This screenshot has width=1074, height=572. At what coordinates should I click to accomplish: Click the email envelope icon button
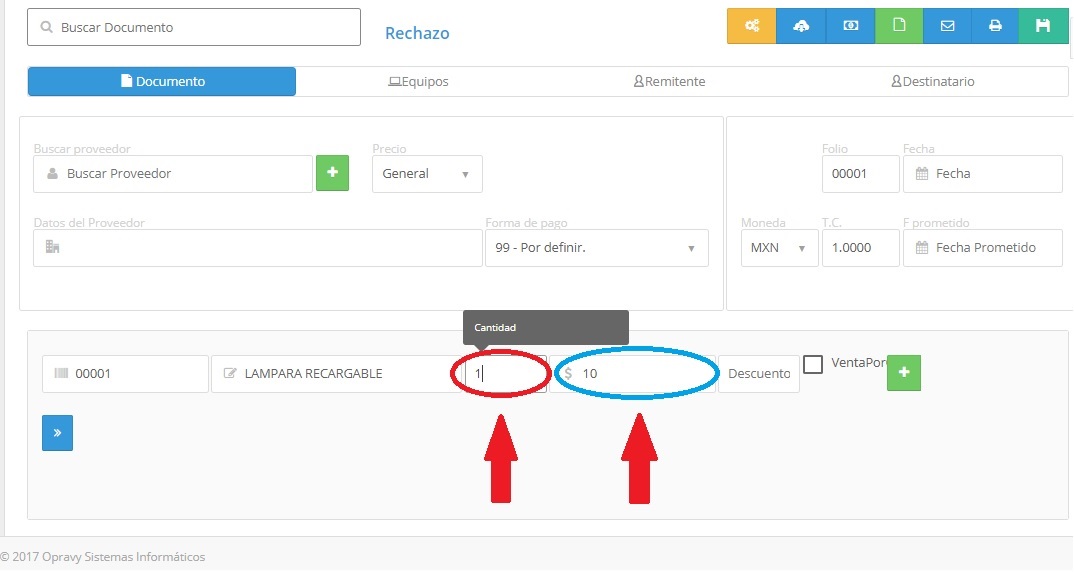pyautogui.click(x=947, y=26)
